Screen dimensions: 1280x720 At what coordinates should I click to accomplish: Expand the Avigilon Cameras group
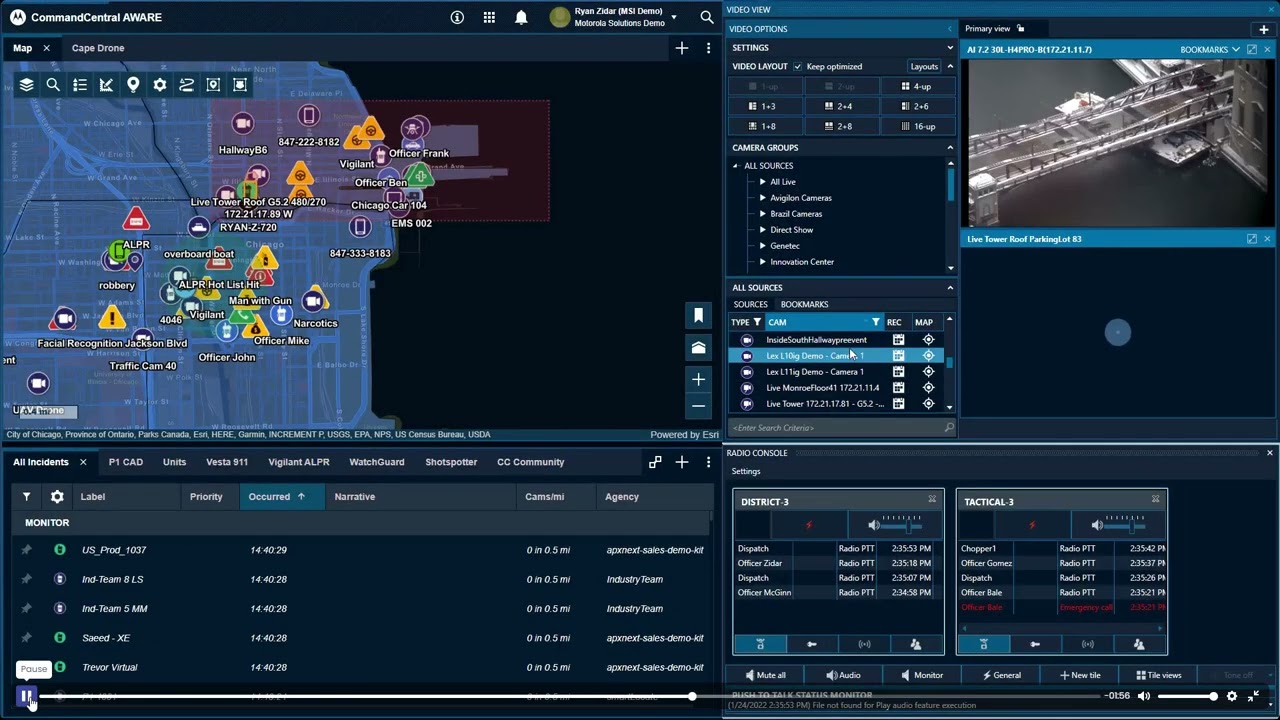click(762, 198)
